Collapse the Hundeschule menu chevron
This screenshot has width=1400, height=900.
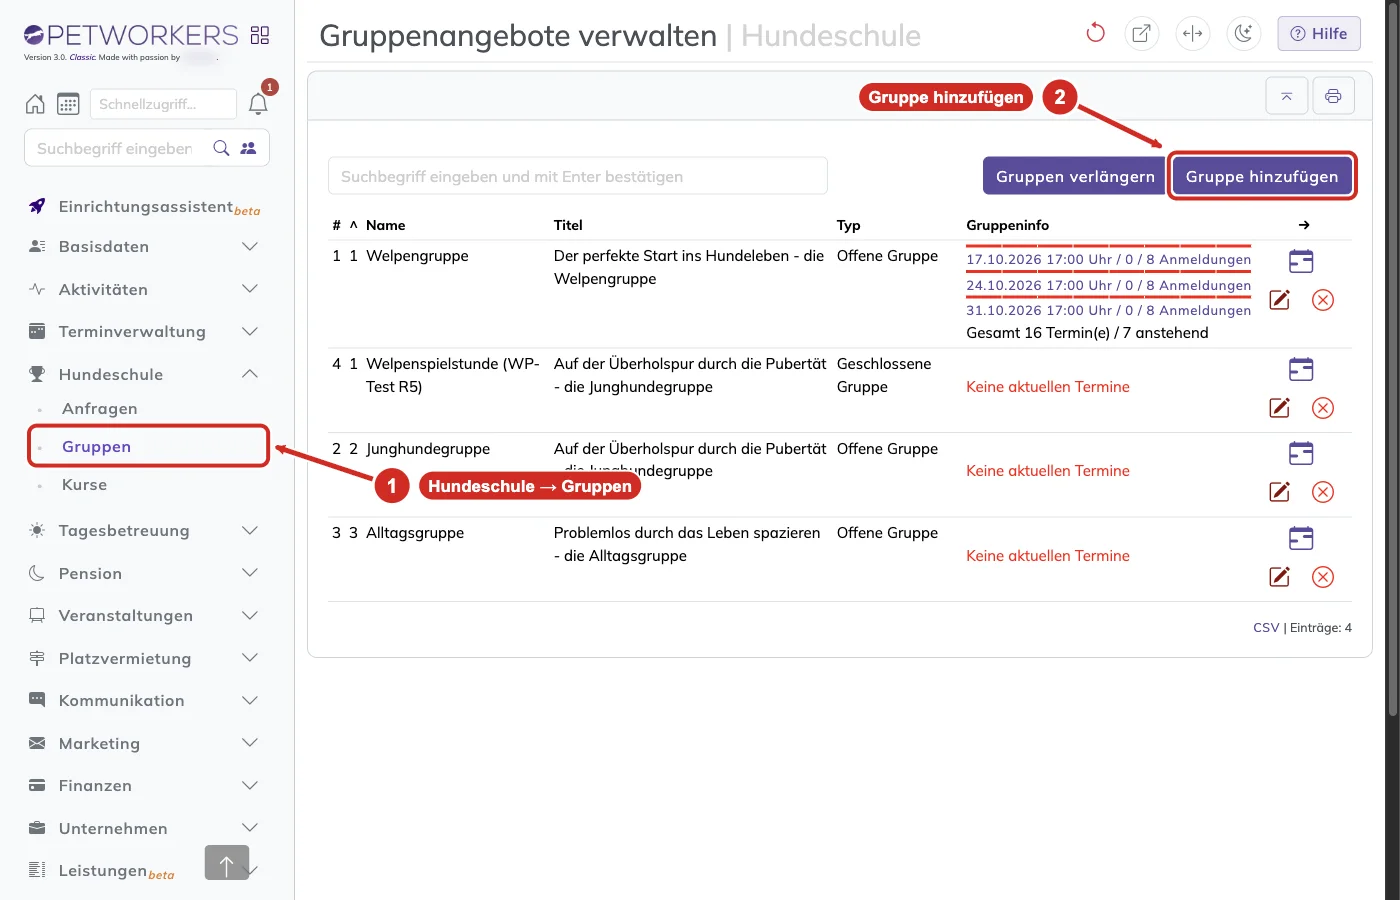click(x=250, y=374)
